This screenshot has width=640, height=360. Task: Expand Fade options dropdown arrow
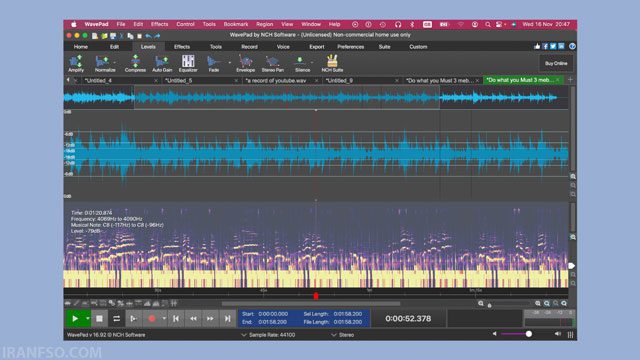pos(229,62)
